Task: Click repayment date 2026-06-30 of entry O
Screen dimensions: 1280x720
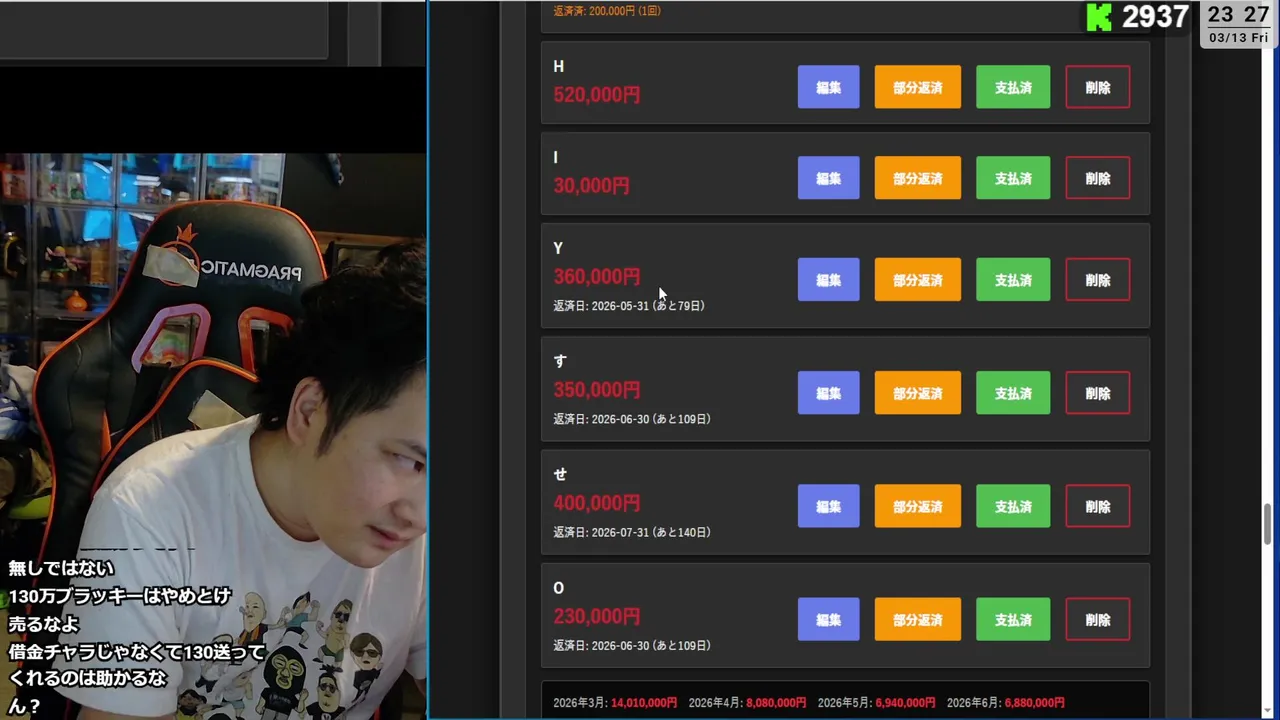Action: (x=632, y=645)
